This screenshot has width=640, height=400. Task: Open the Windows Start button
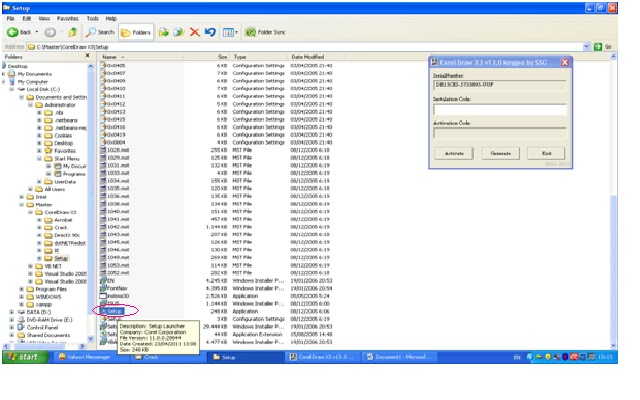click(x=24, y=357)
